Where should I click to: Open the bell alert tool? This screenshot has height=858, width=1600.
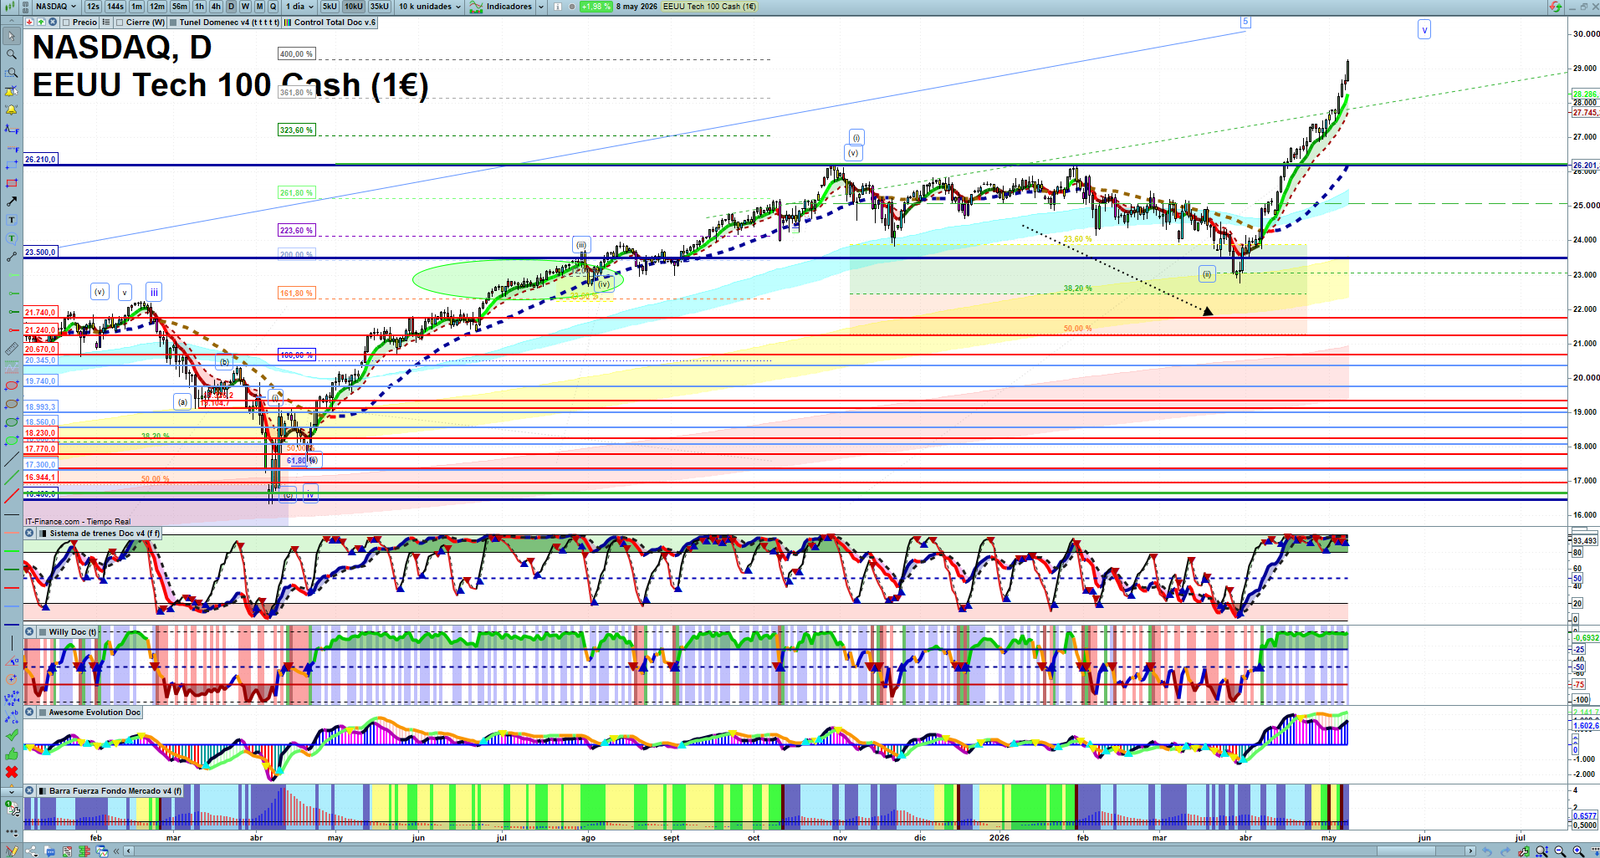point(12,109)
